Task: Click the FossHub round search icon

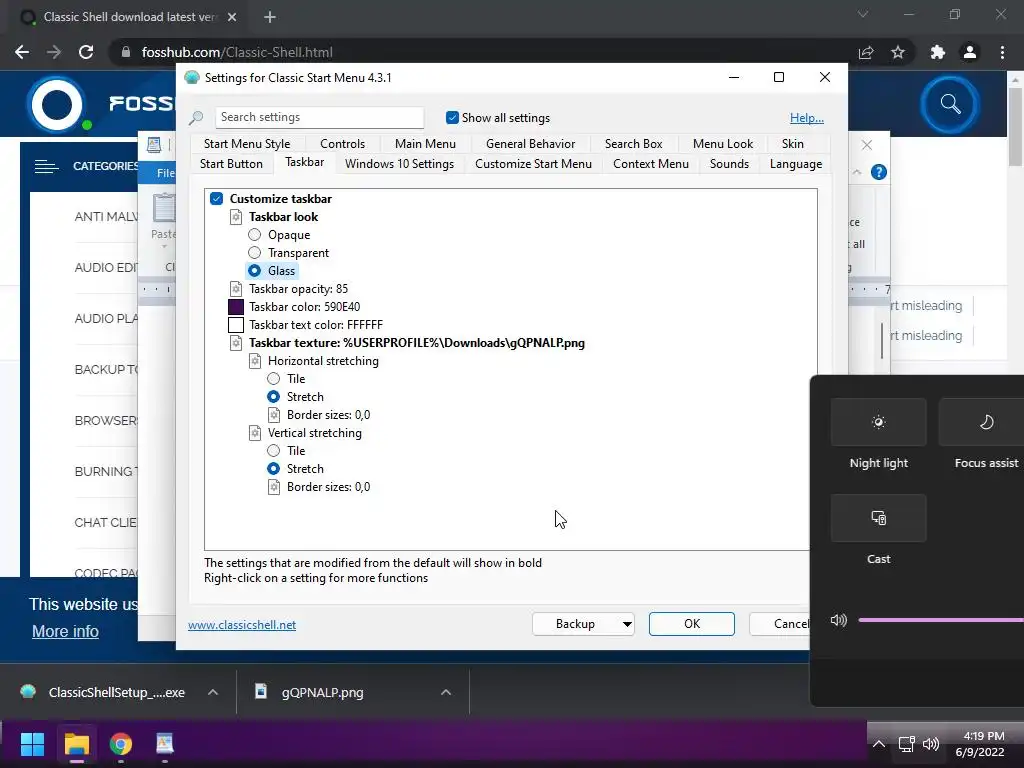Action: pos(950,104)
